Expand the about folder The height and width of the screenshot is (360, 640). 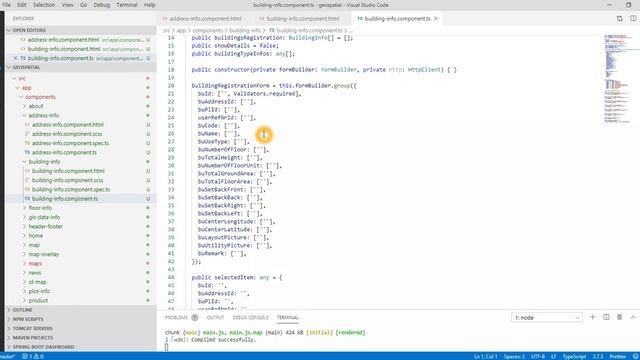pos(24,106)
